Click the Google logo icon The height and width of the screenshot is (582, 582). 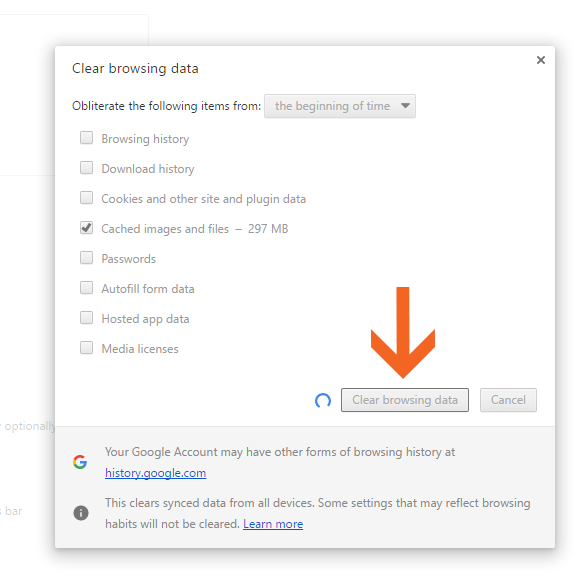[80, 462]
